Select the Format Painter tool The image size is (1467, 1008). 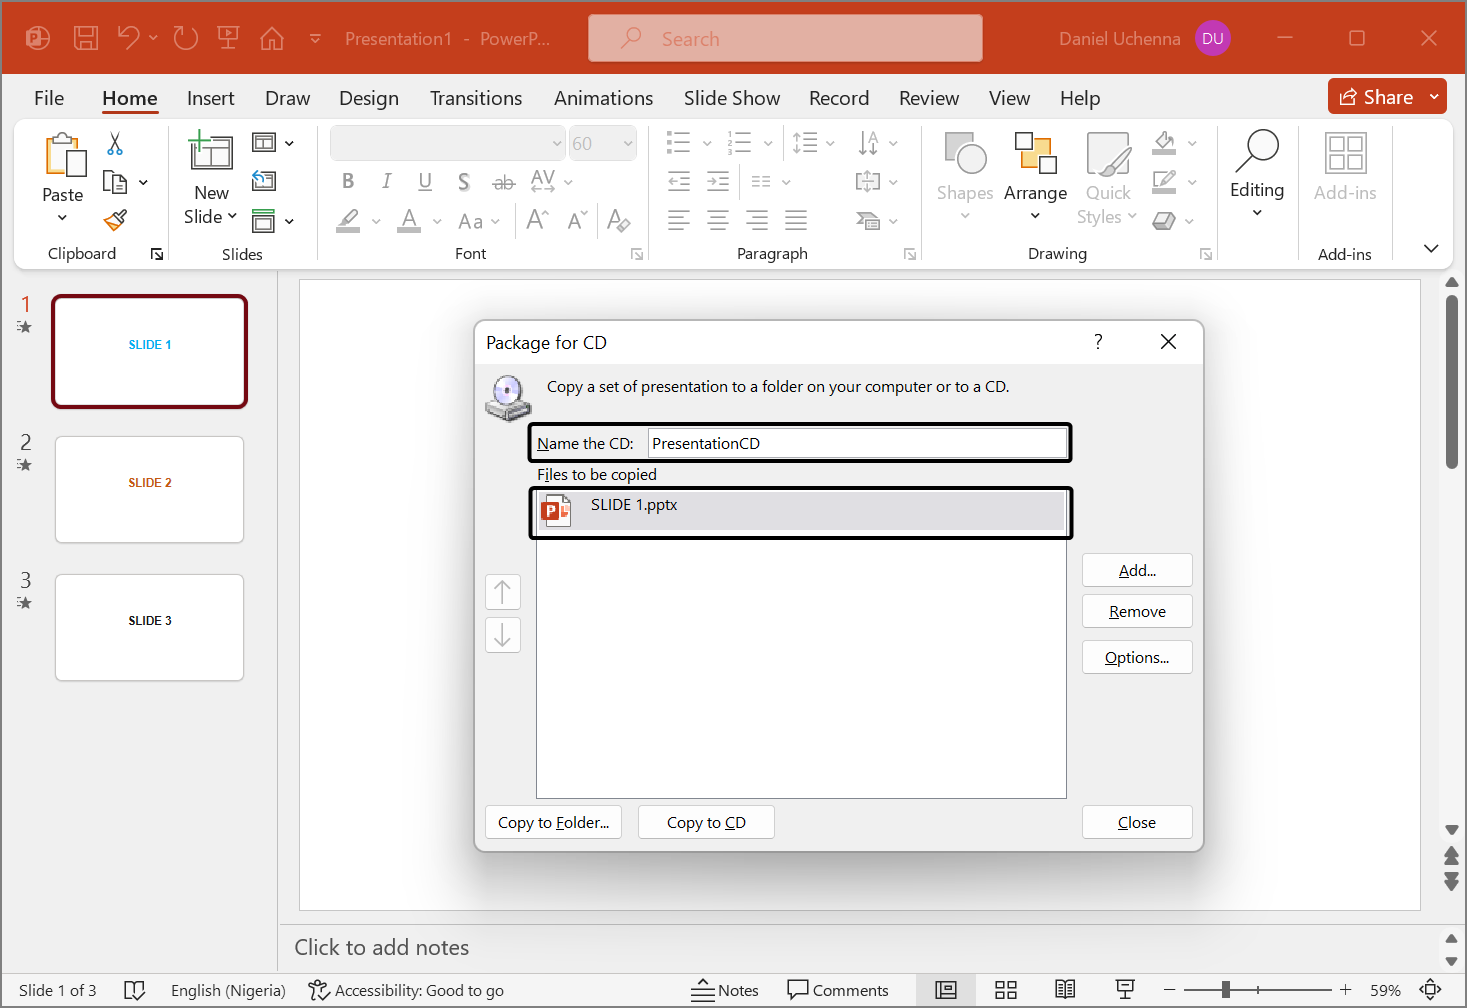click(114, 219)
